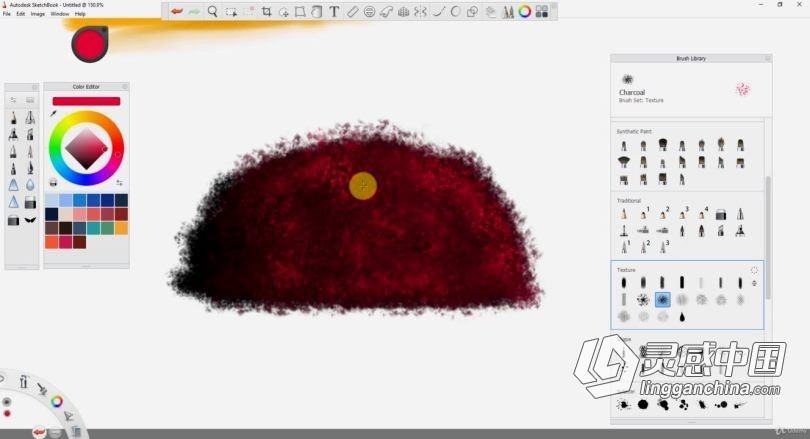The width and height of the screenshot is (810, 439).
Task: Choose the light blue first swatch
Action: click(x=52, y=200)
